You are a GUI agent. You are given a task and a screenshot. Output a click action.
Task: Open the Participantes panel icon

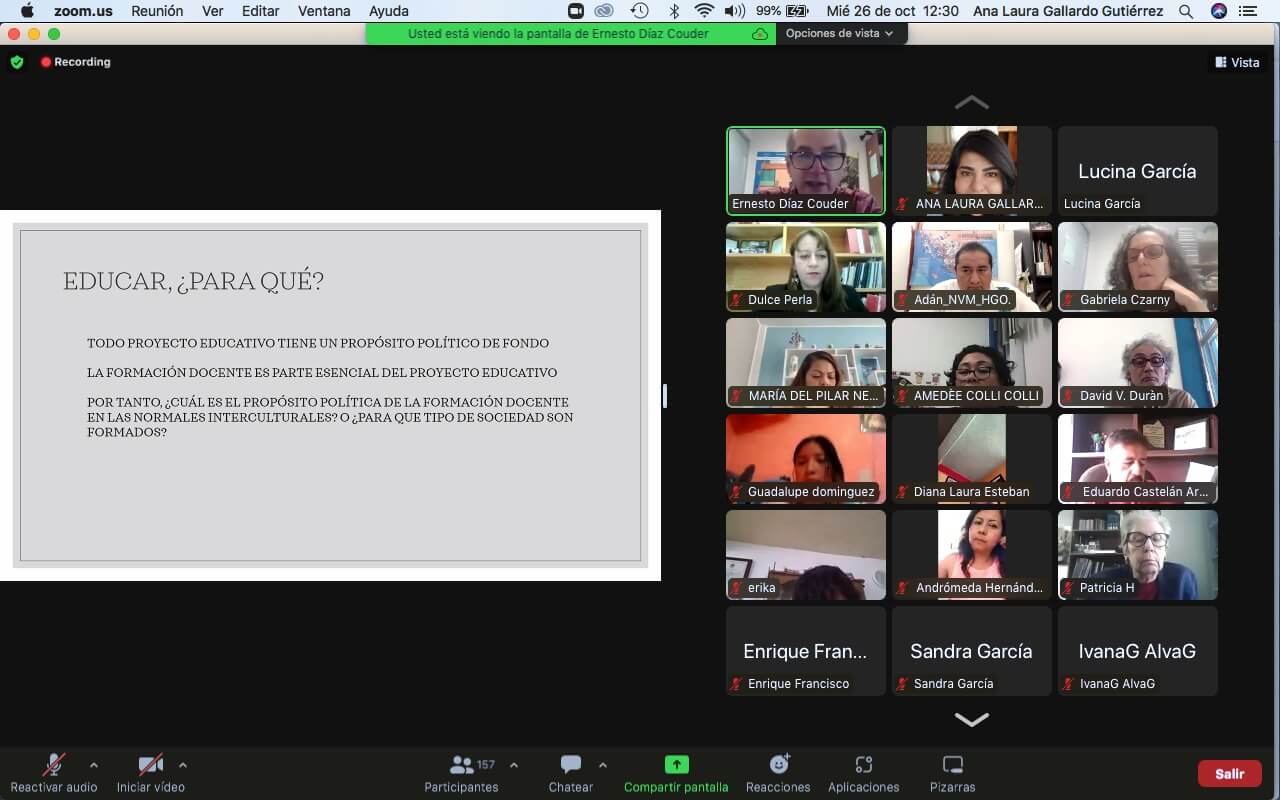(x=461, y=765)
